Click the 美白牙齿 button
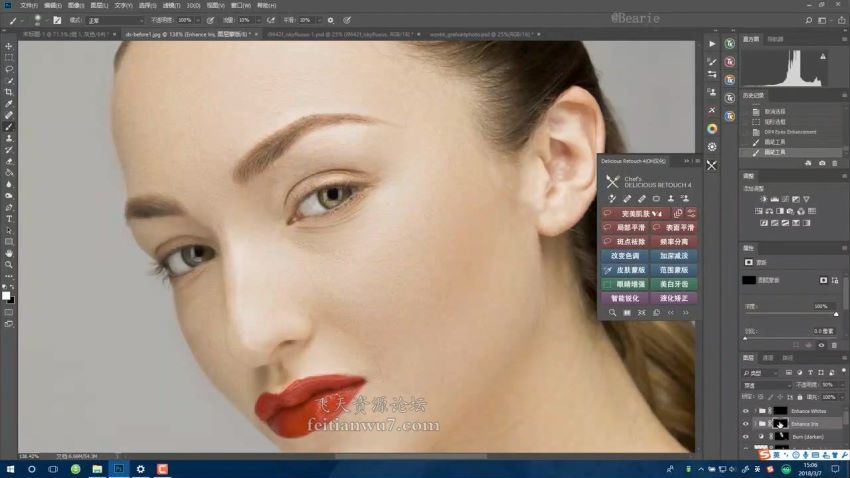Screen dimensions: 850x478 point(674,284)
